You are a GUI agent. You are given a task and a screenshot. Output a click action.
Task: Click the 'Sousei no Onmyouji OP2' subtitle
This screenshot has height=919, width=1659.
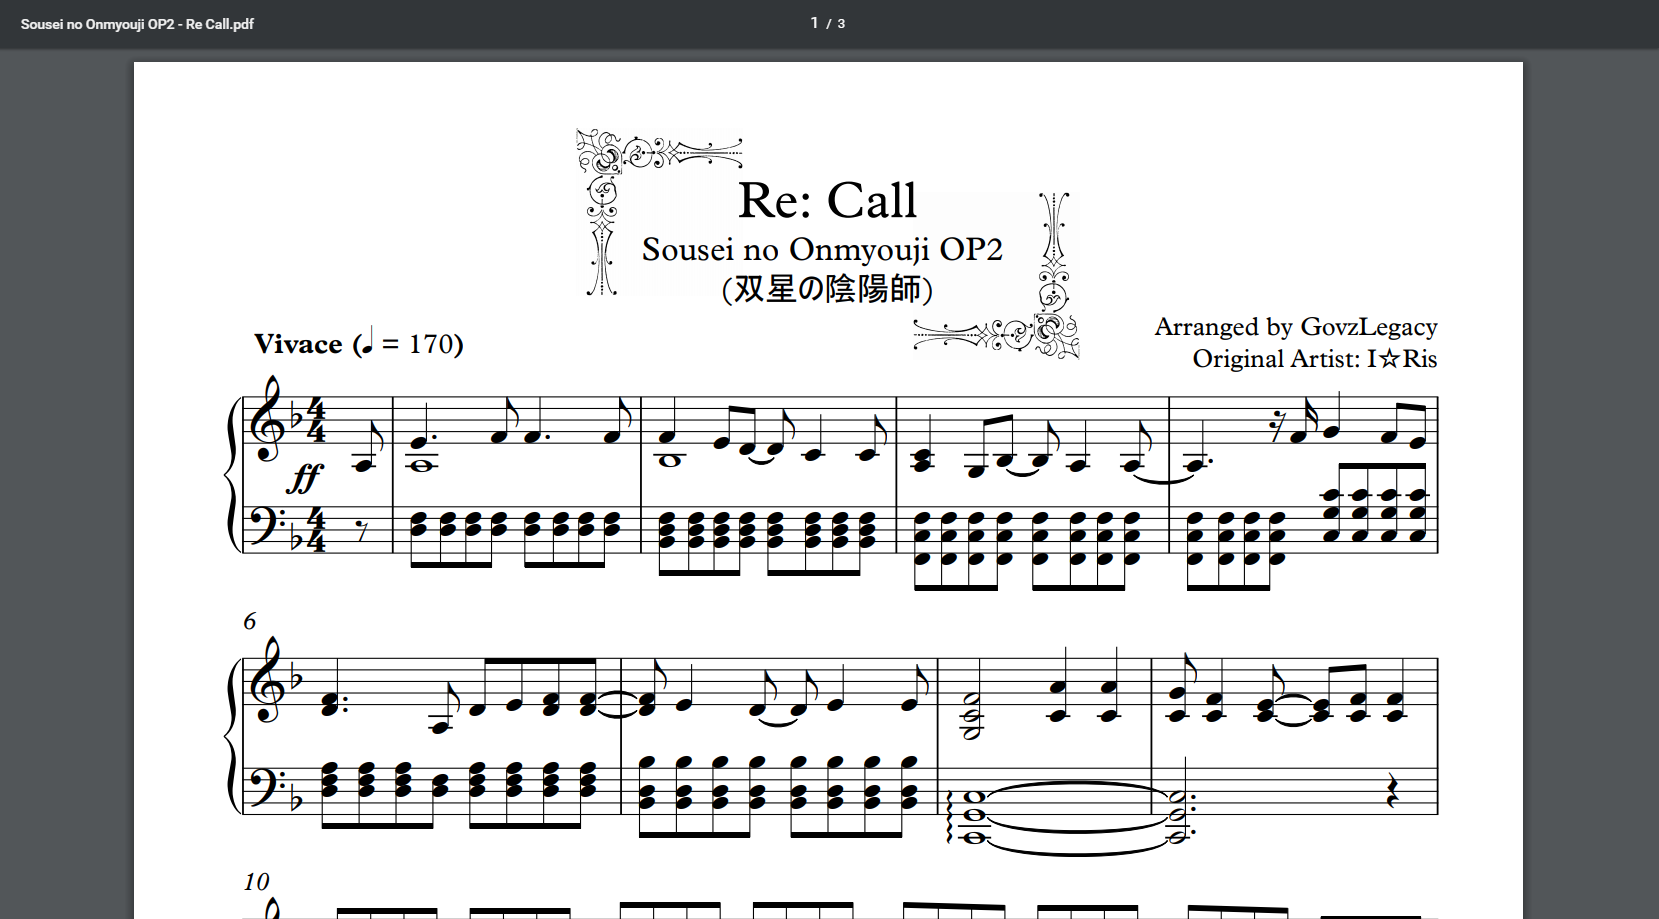[x=822, y=249]
